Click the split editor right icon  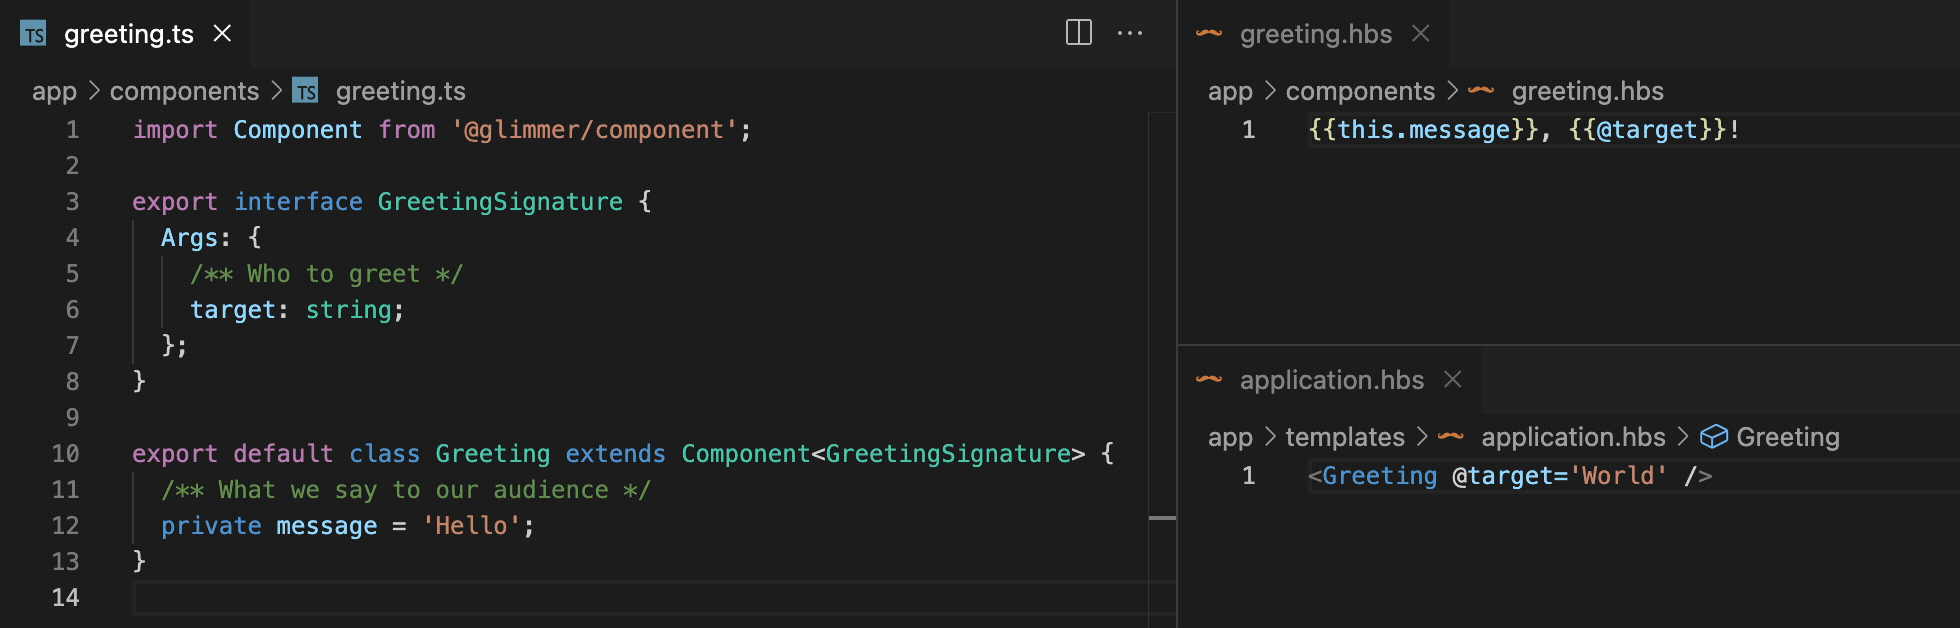[x=1079, y=33]
